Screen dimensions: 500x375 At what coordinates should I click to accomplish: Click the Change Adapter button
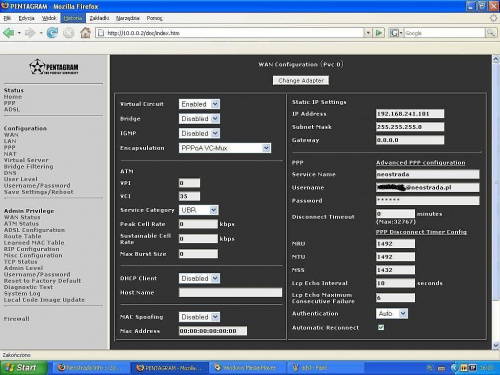coord(301,80)
